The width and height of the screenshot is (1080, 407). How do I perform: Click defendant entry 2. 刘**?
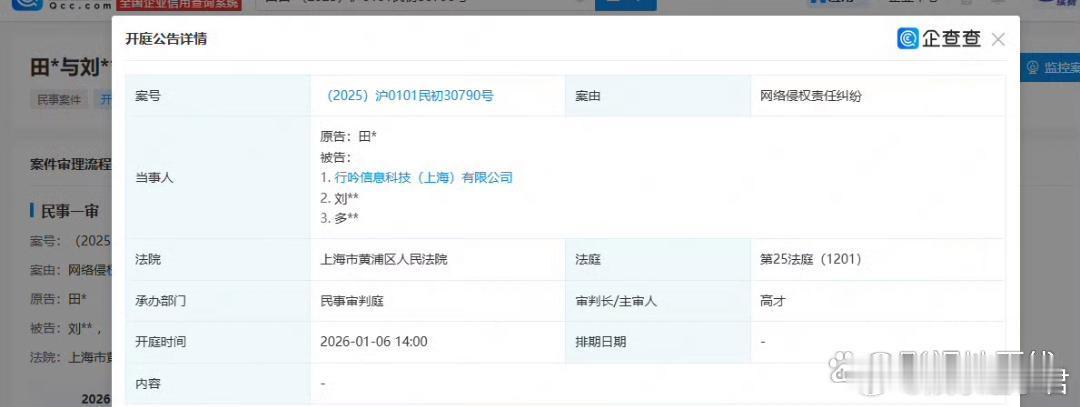pos(340,198)
